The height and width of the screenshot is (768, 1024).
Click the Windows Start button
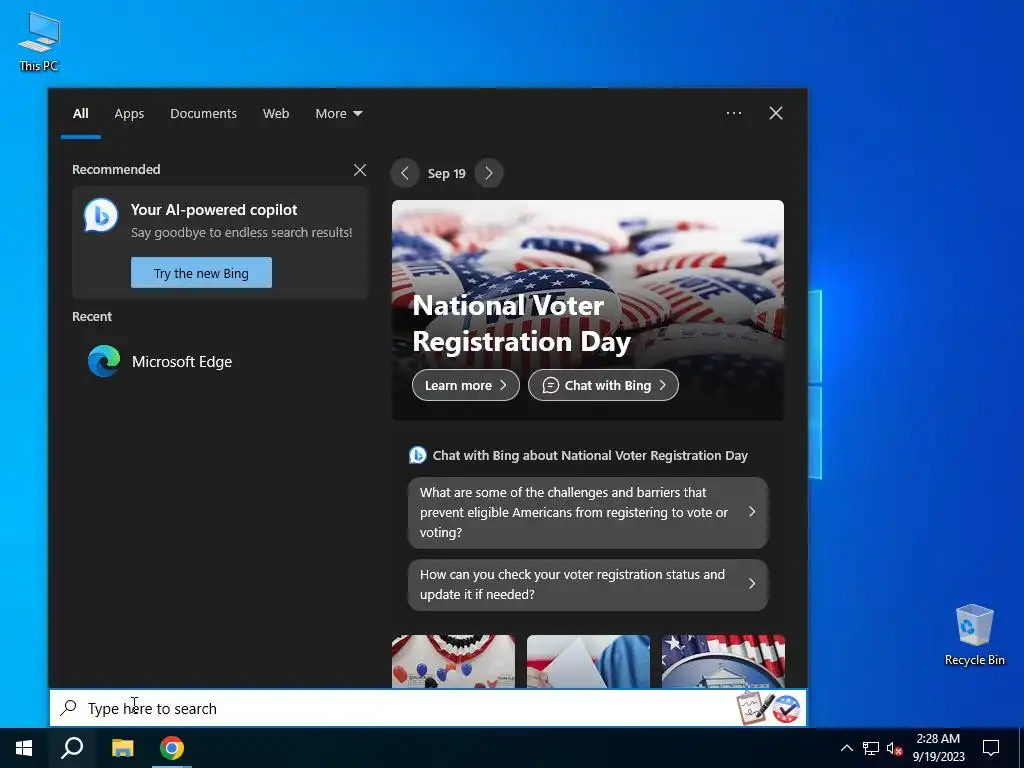point(24,748)
